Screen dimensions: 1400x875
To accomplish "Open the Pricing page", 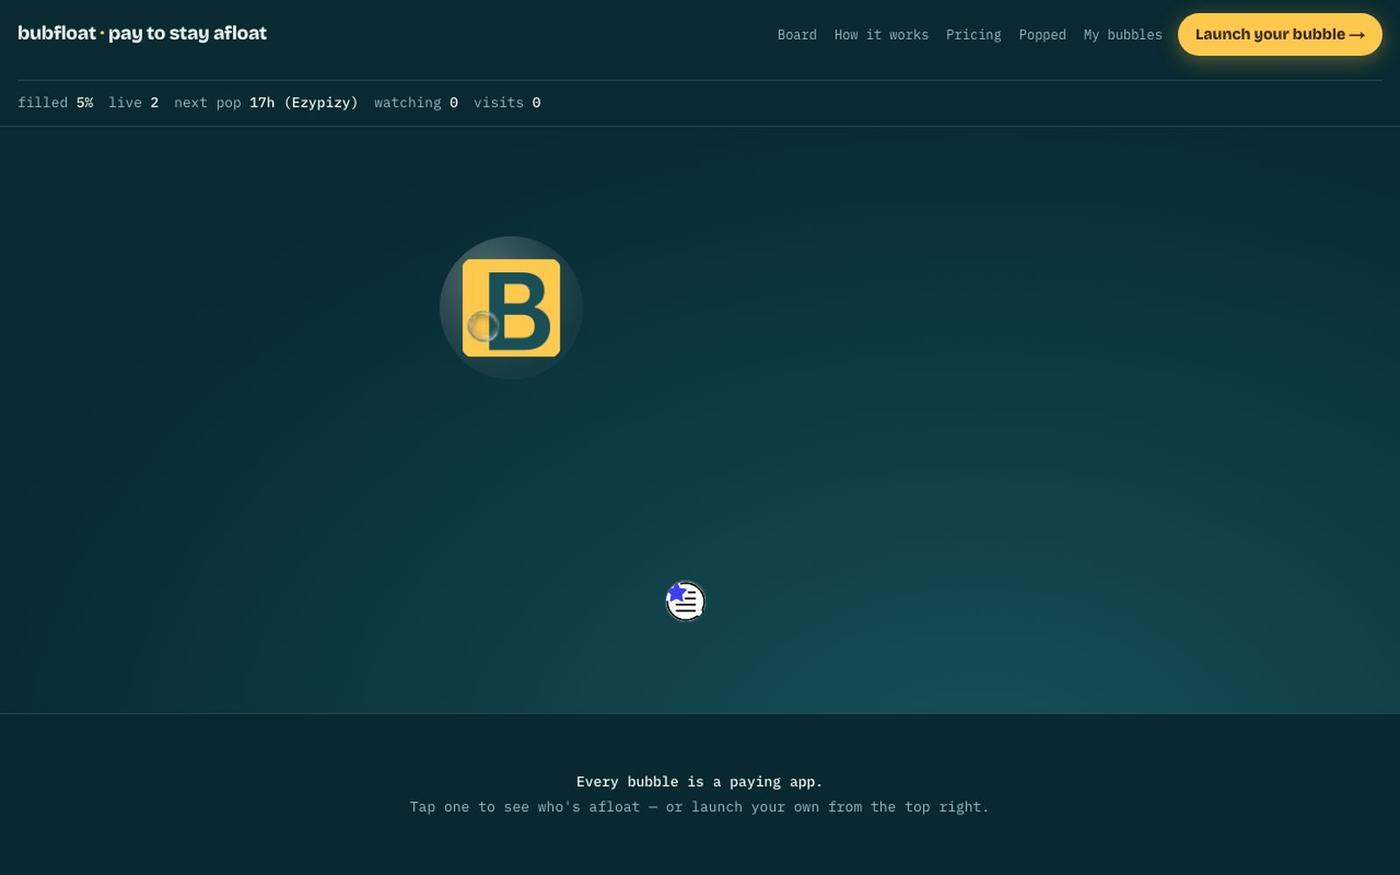I will 973,35.
